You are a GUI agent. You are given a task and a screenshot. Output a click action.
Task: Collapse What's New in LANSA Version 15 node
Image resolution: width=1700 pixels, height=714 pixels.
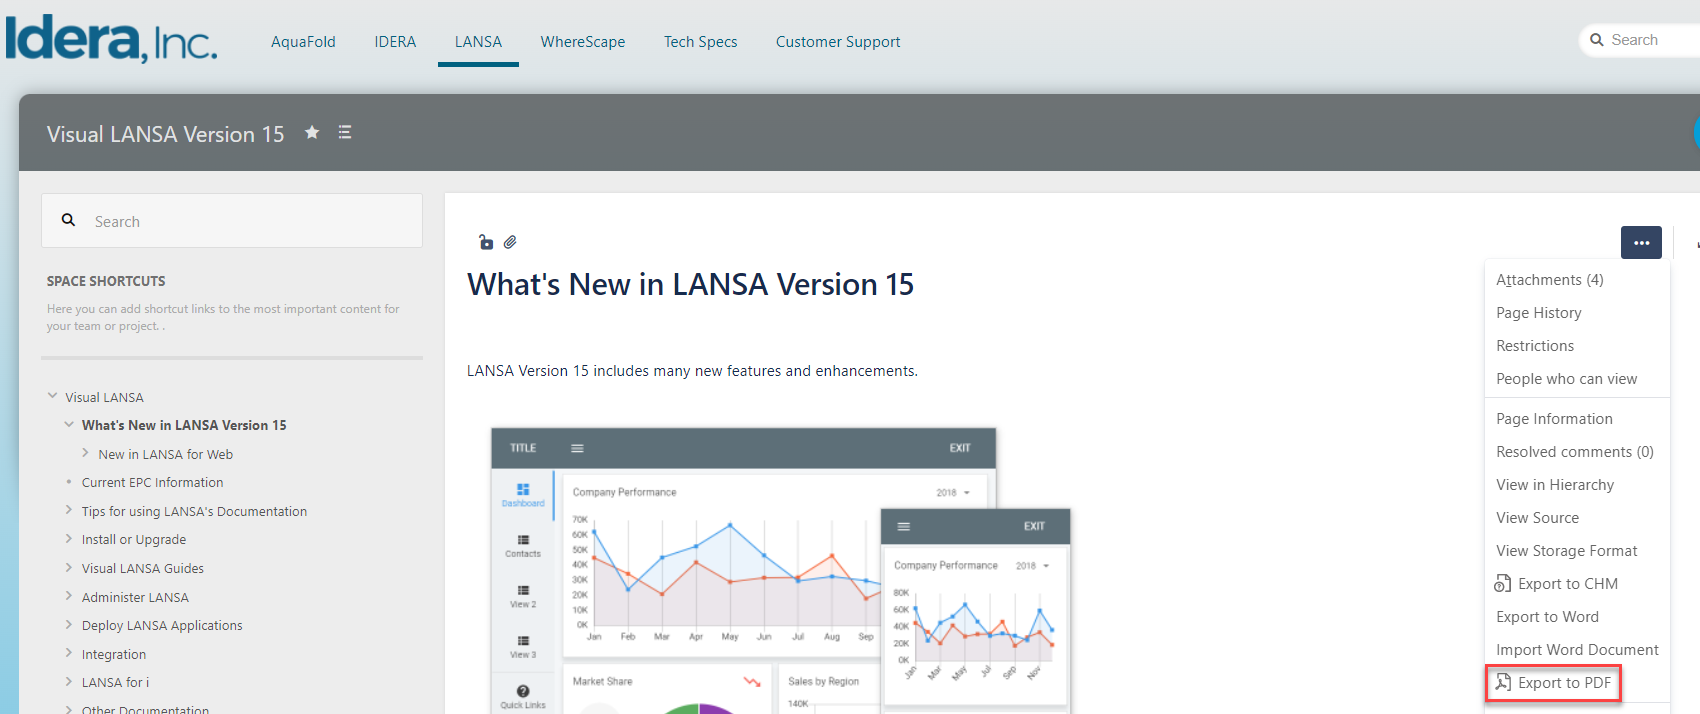coord(69,424)
